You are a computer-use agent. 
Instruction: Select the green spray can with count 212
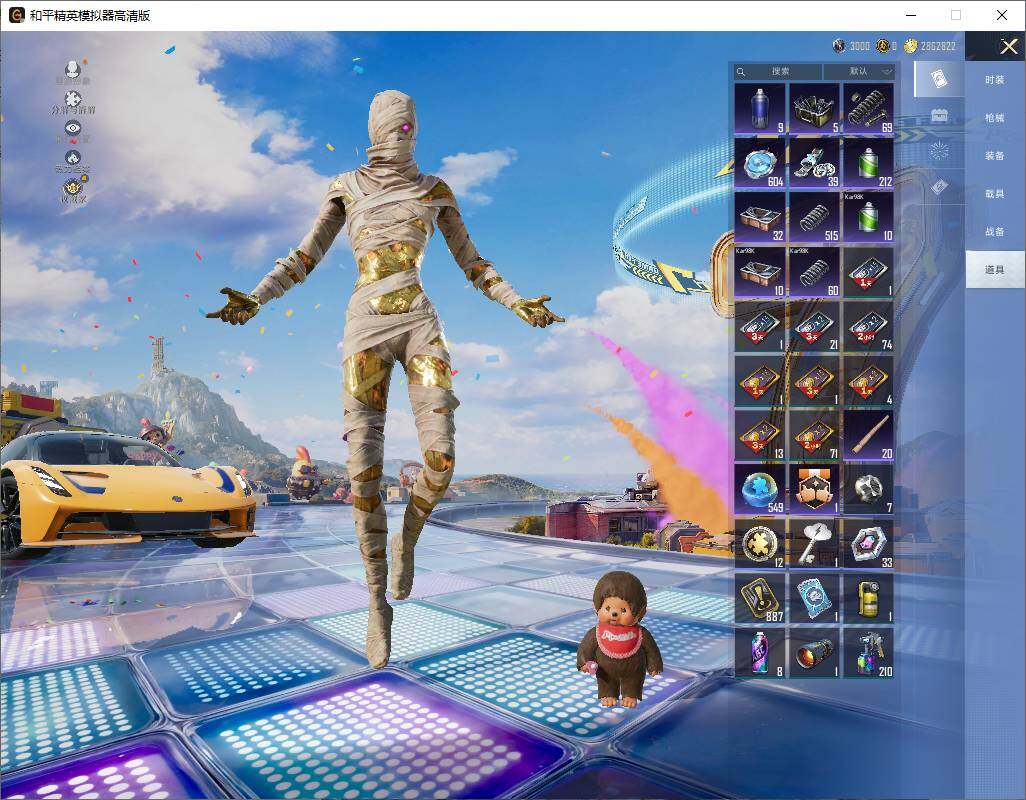[868, 163]
